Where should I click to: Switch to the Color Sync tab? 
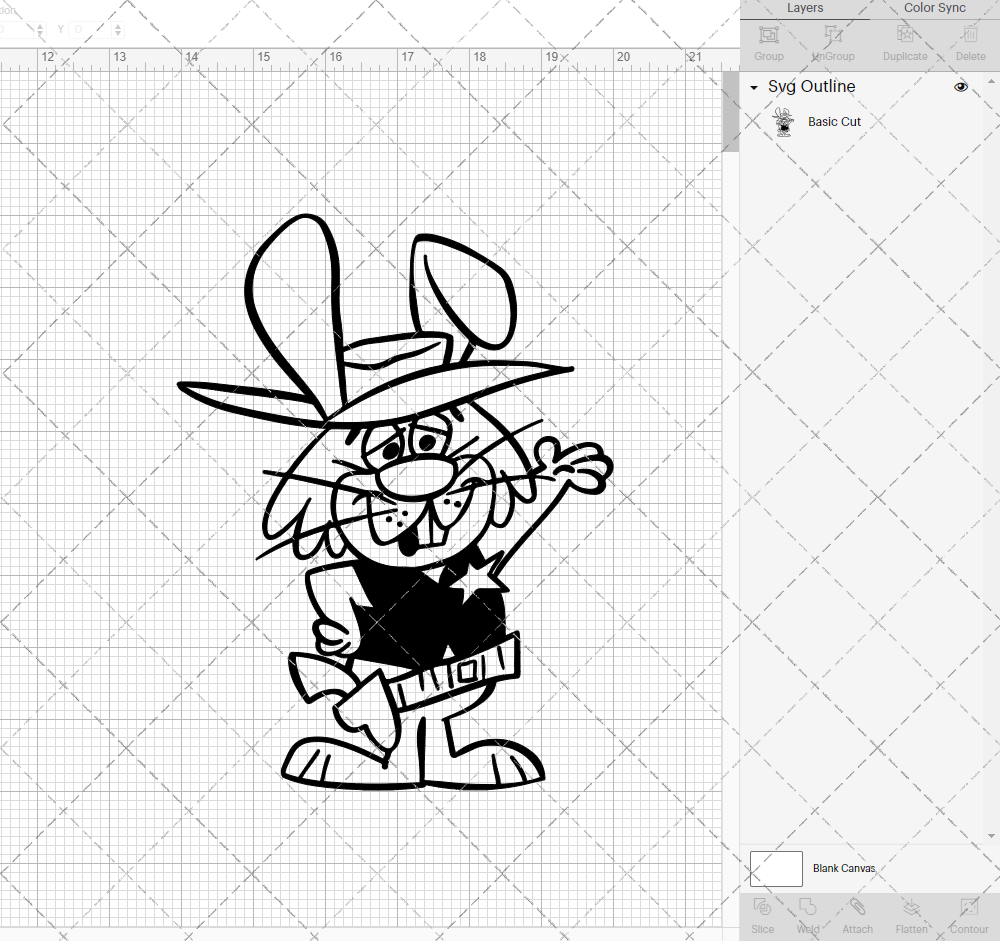934,8
